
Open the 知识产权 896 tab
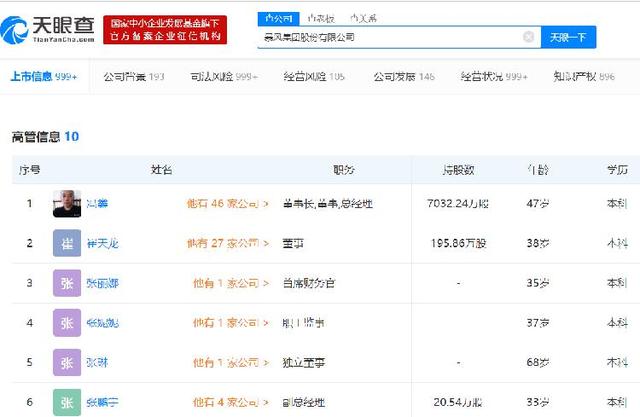click(x=584, y=76)
